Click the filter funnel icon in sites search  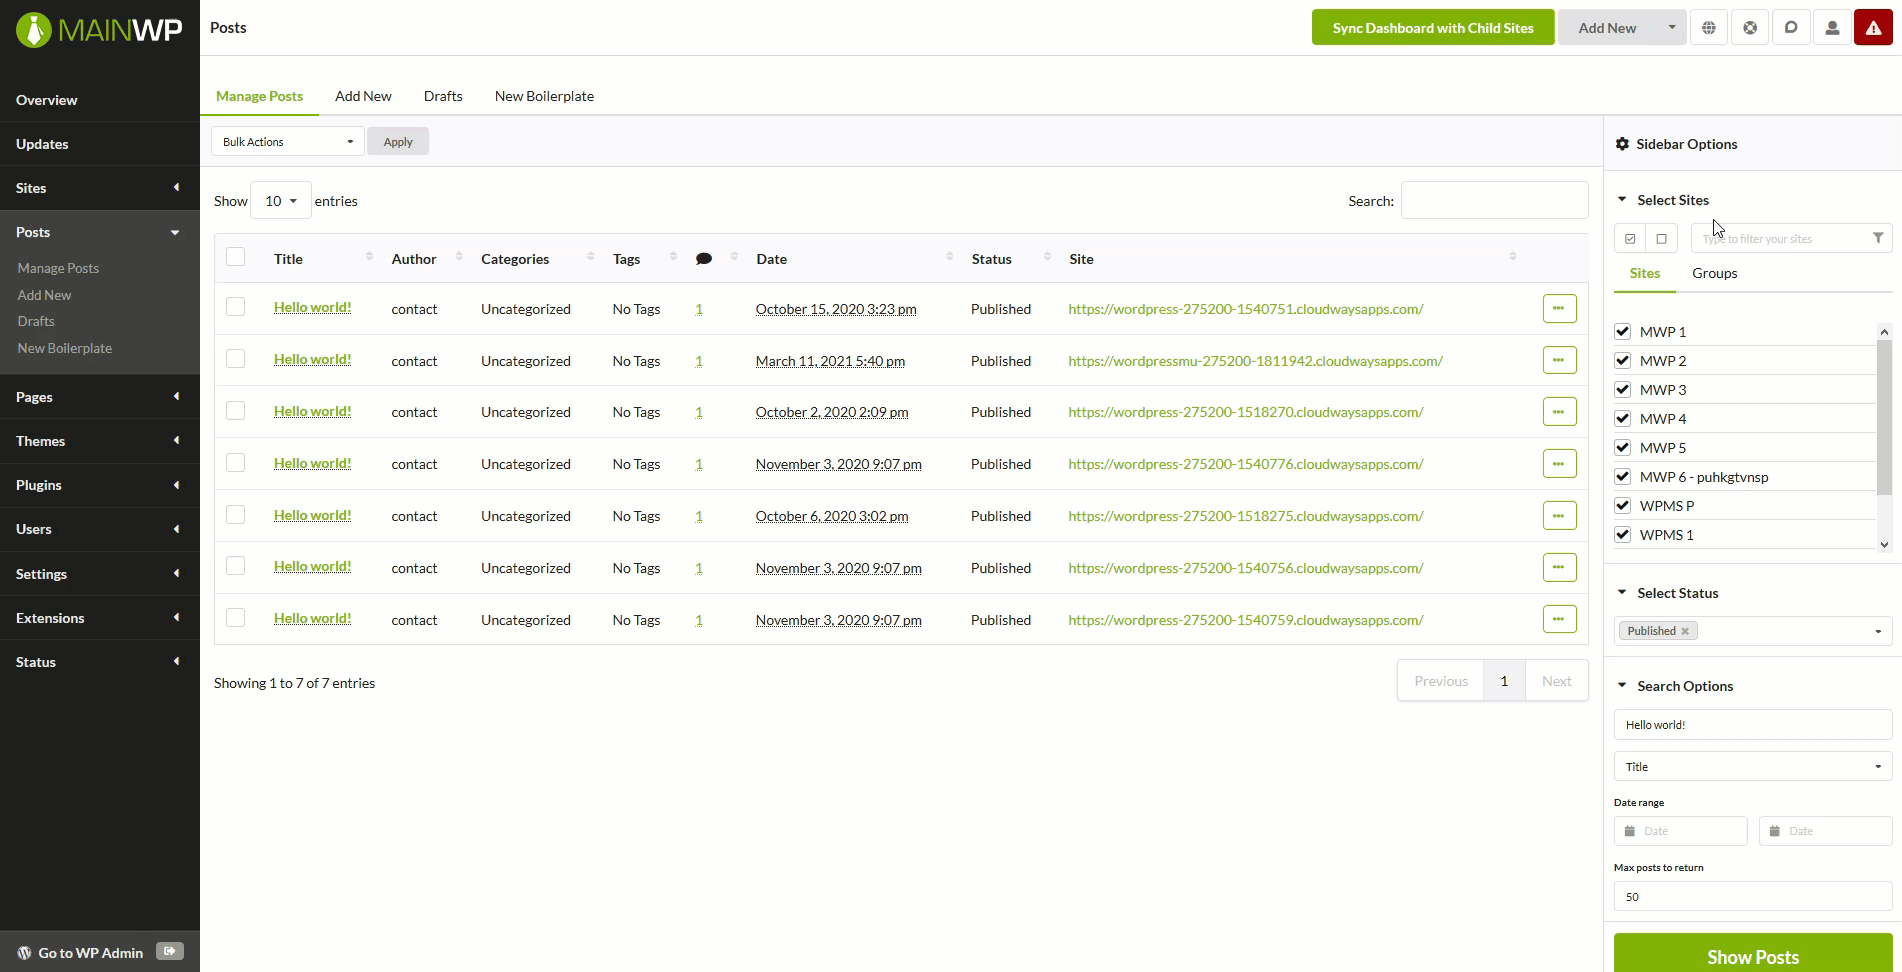[x=1878, y=238]
